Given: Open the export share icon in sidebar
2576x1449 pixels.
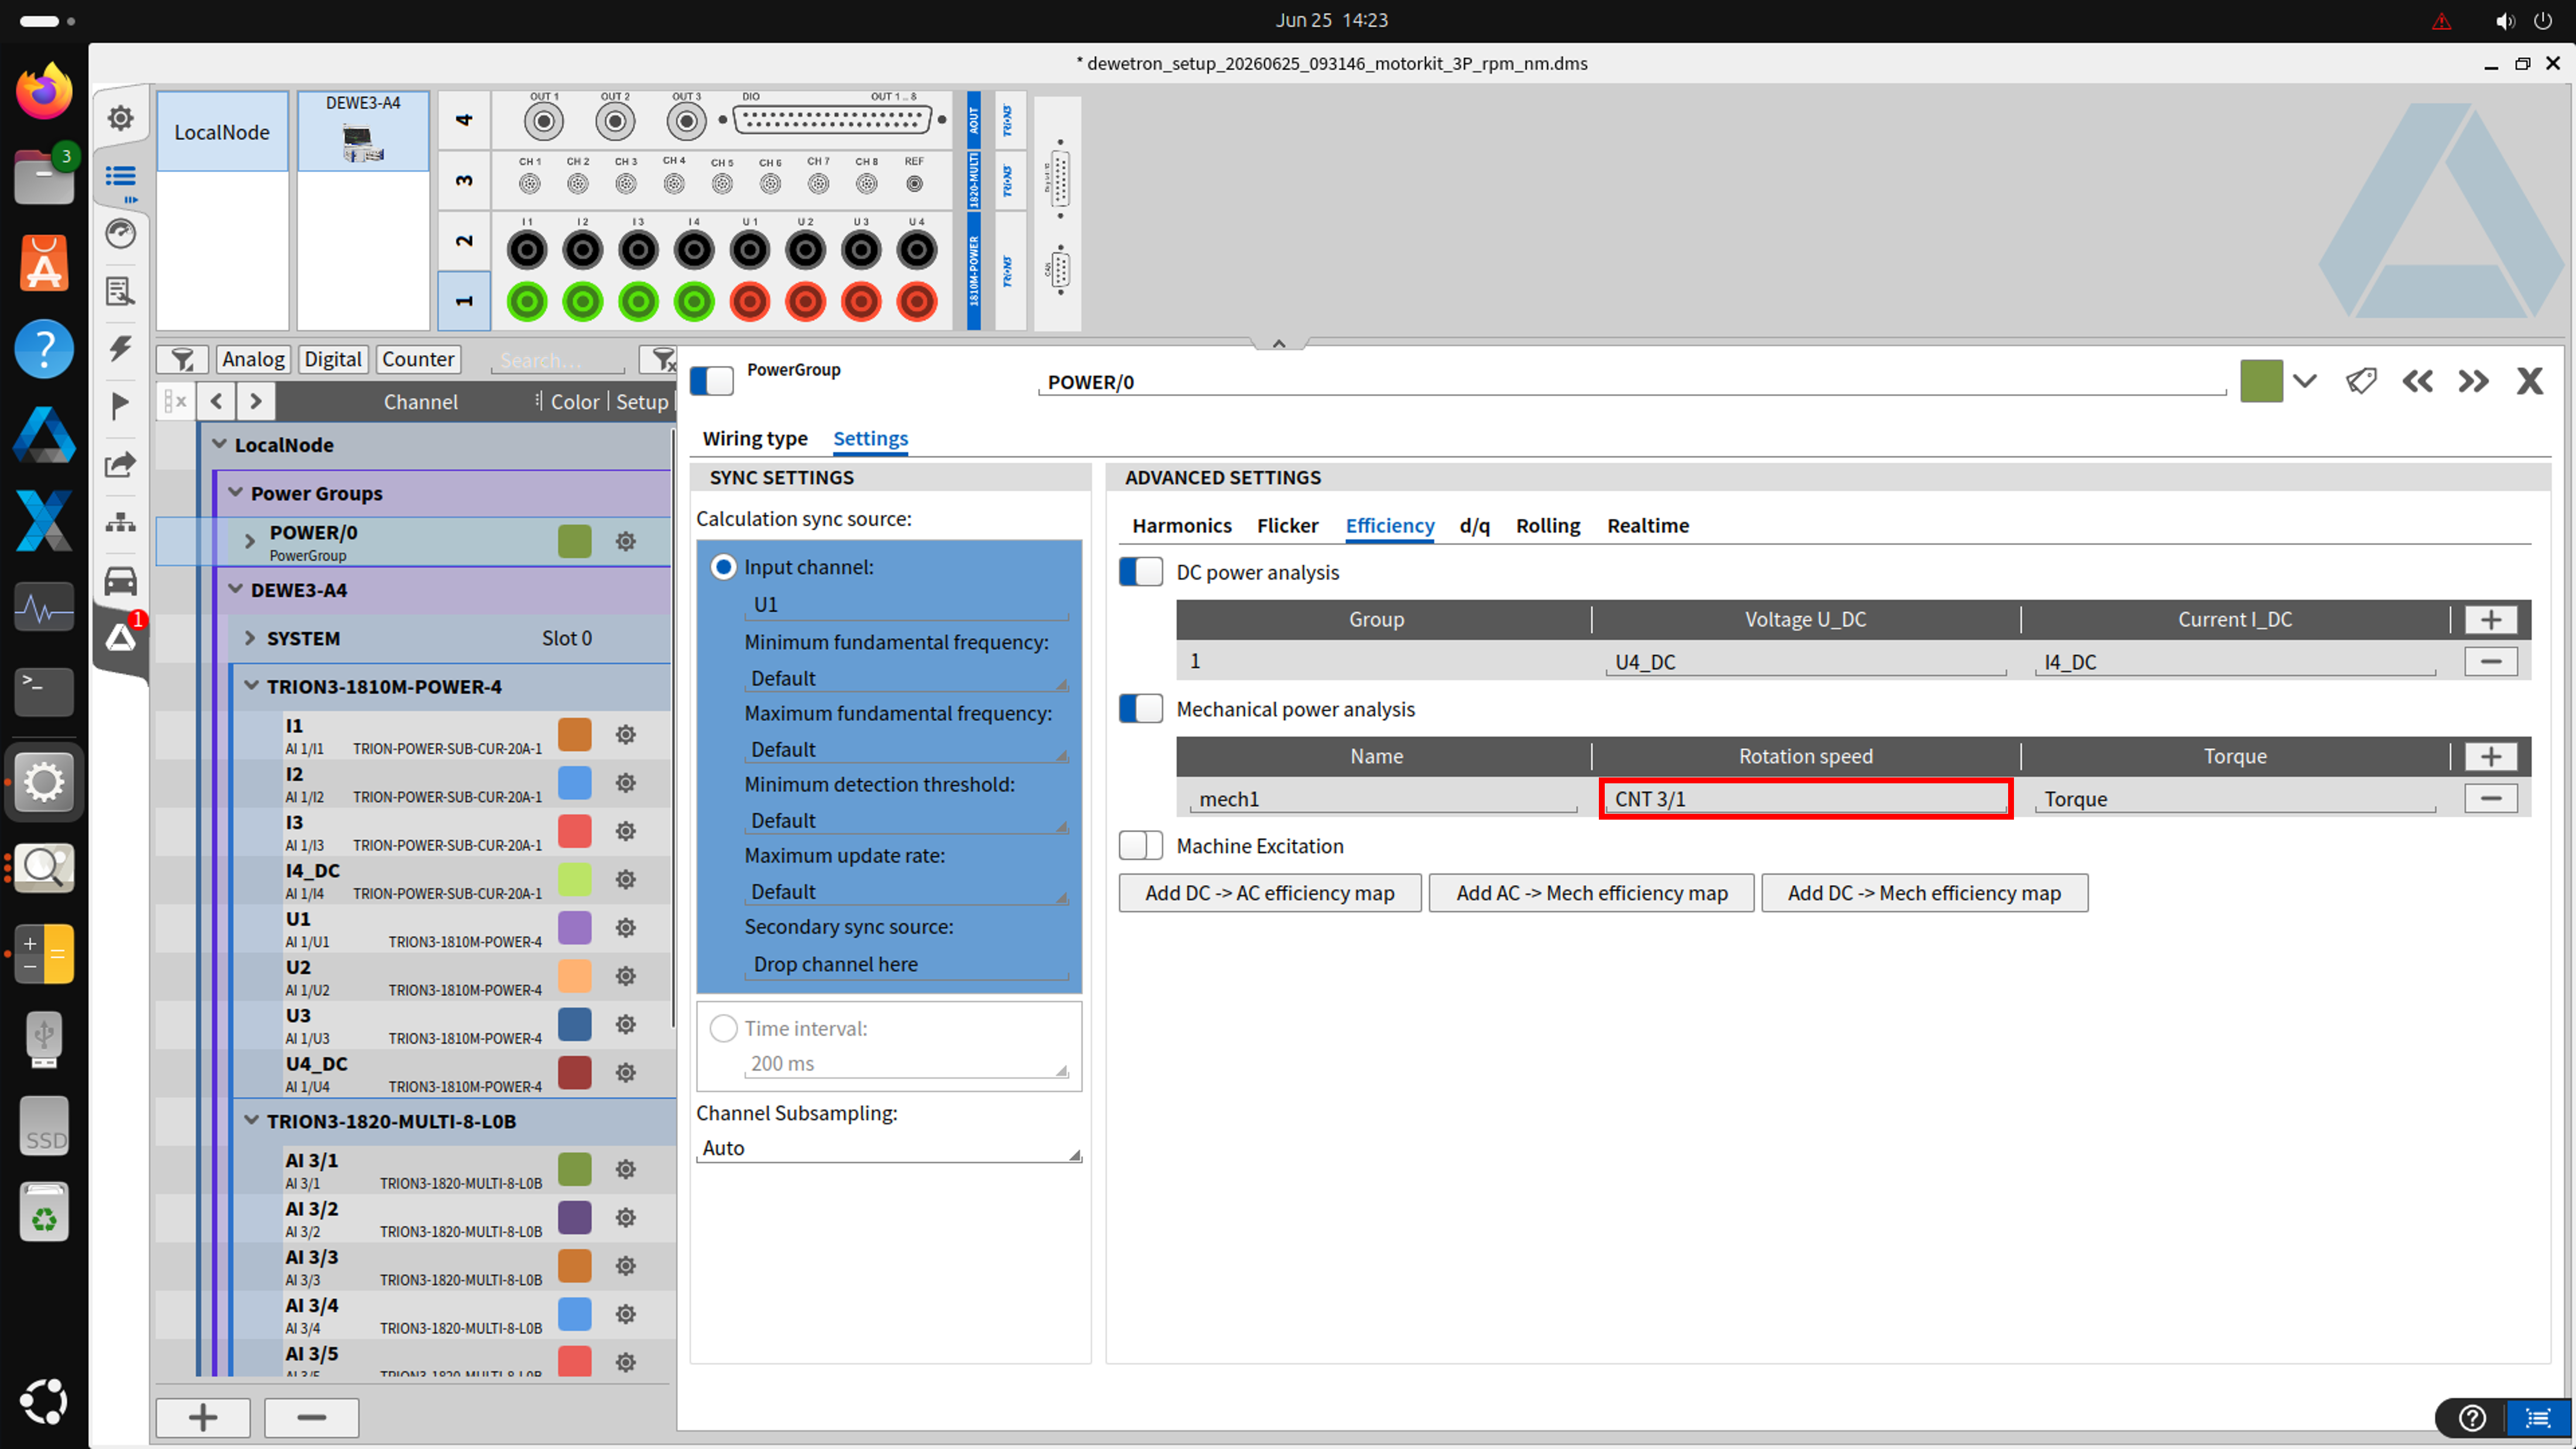Looking at the screenshot, I should pos(120,464).
